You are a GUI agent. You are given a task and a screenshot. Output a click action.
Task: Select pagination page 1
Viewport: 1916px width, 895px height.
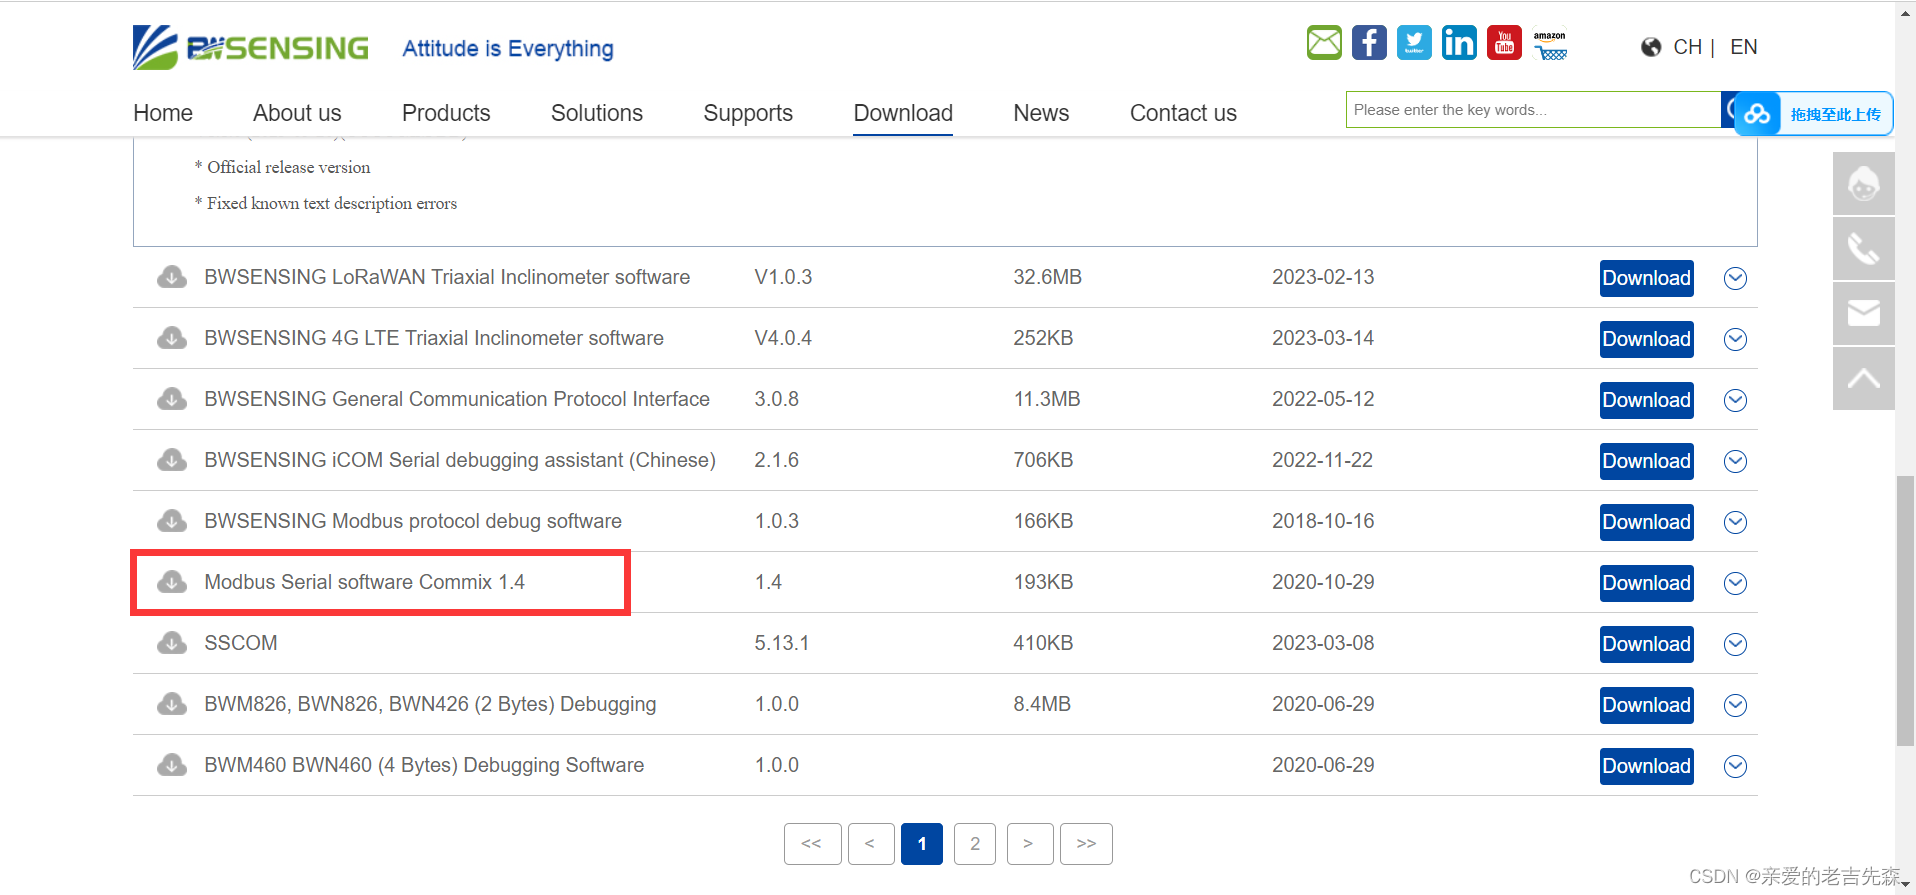click(922, 844)
